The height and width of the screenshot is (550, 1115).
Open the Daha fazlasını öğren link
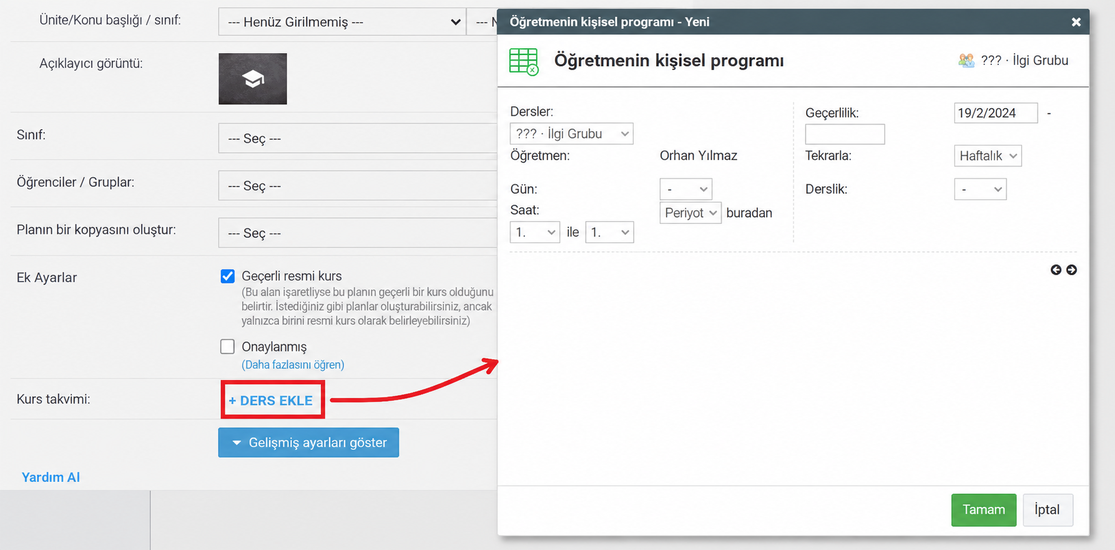pos(293,365)
